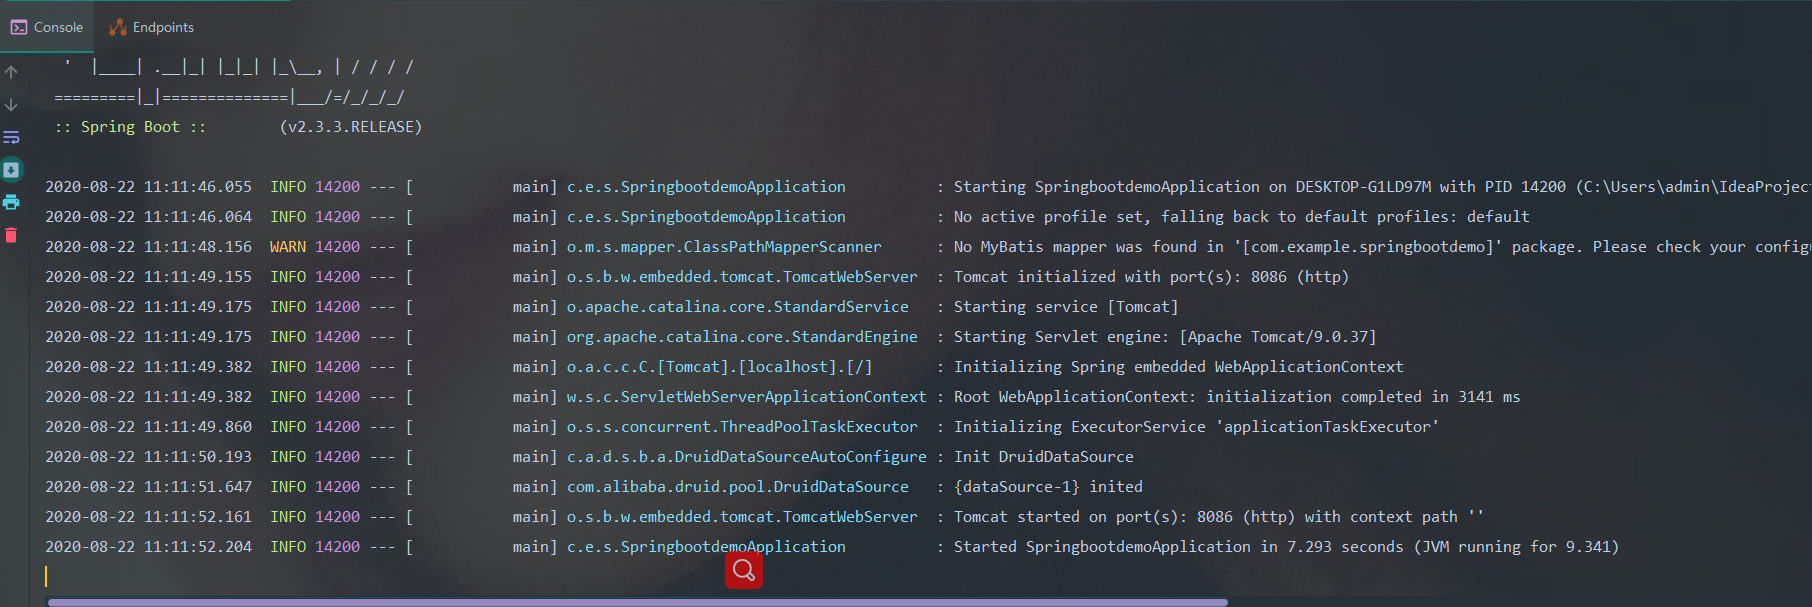
Task: Clear all console output with trash icon
Action: coord(12,235)
